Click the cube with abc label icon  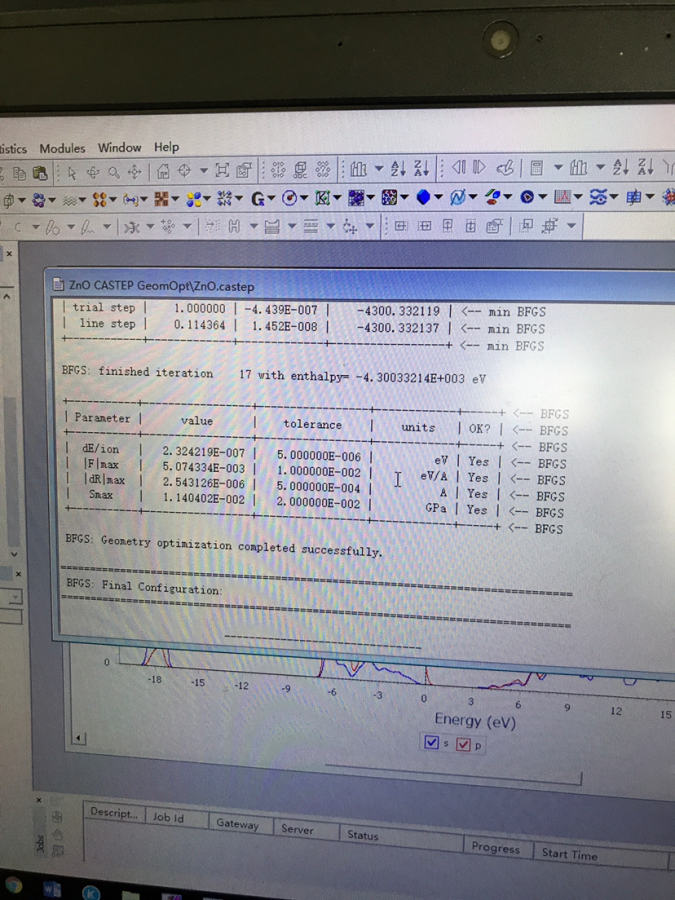(x=300, y=169)
